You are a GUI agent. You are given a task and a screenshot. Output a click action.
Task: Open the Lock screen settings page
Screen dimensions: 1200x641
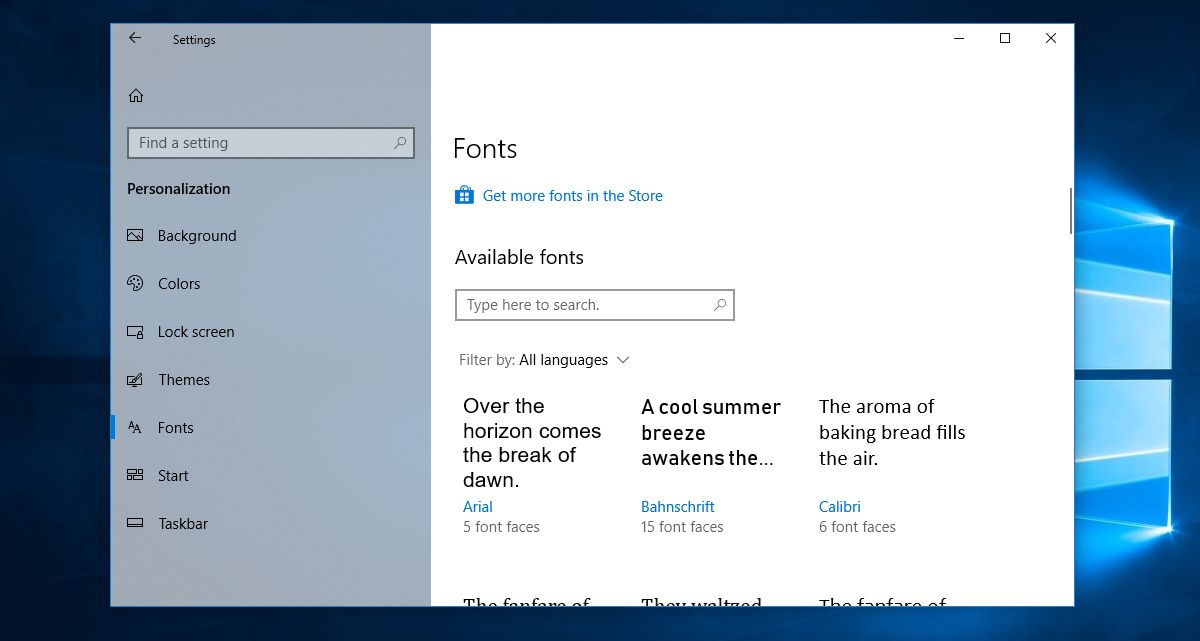196,332
